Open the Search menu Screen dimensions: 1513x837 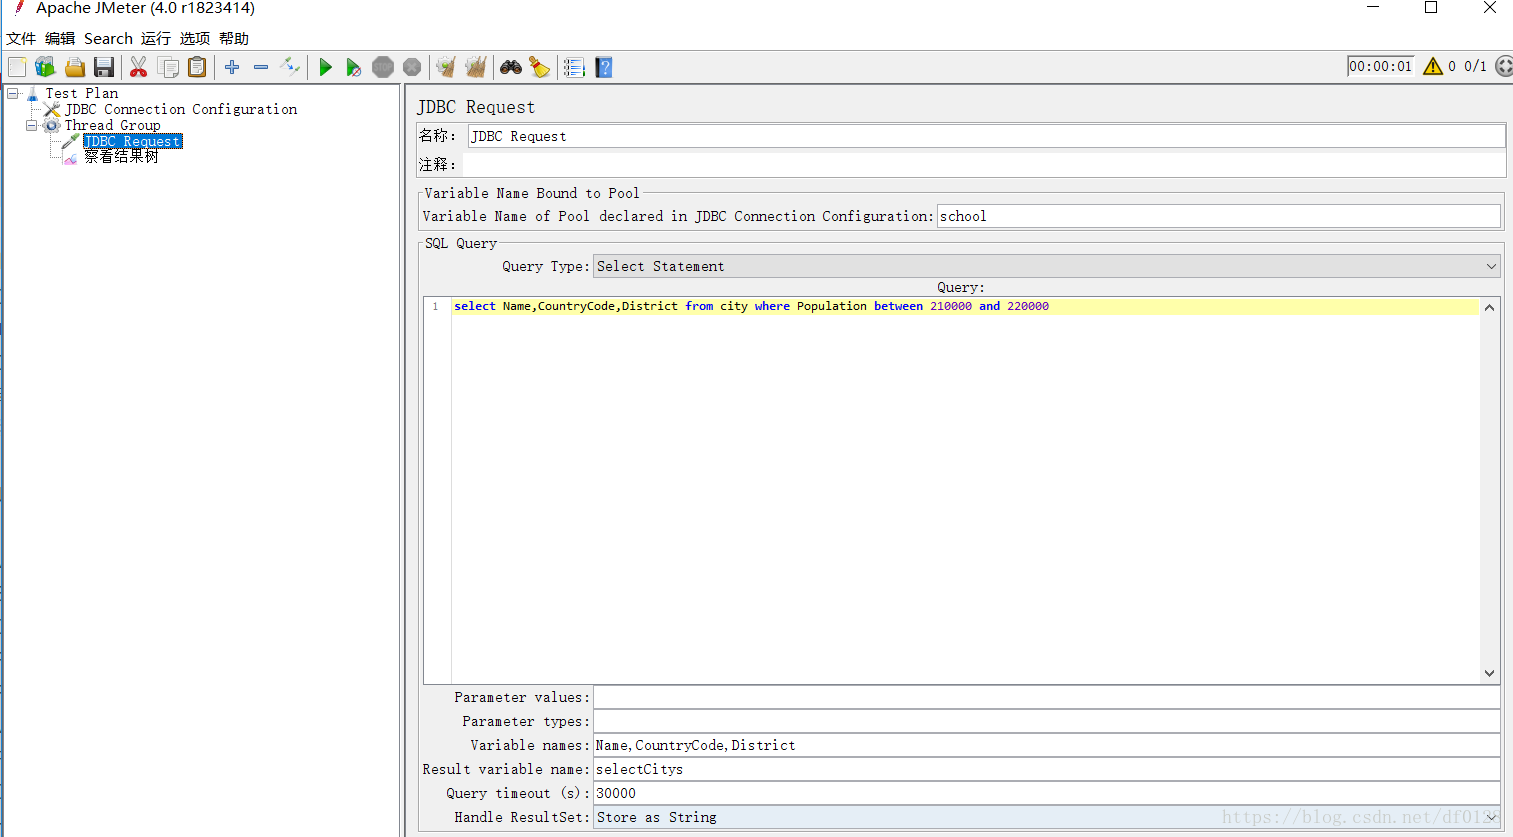[108, 38]
